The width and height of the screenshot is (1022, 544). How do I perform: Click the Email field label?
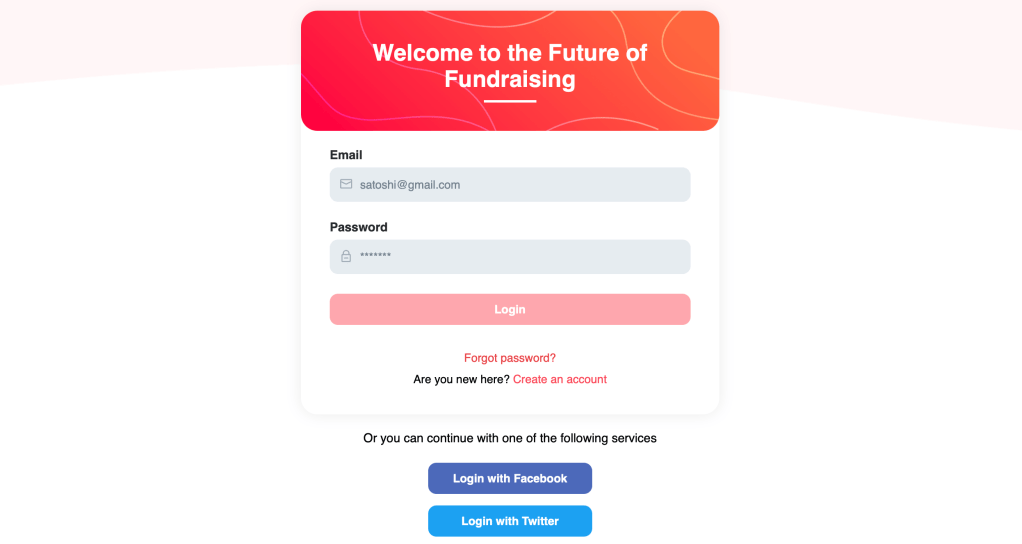(346, 155)
